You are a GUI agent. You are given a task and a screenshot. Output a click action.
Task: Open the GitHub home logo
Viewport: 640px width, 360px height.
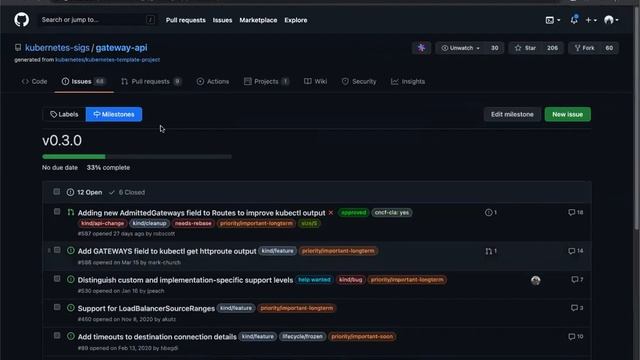(x=22, y=20)
